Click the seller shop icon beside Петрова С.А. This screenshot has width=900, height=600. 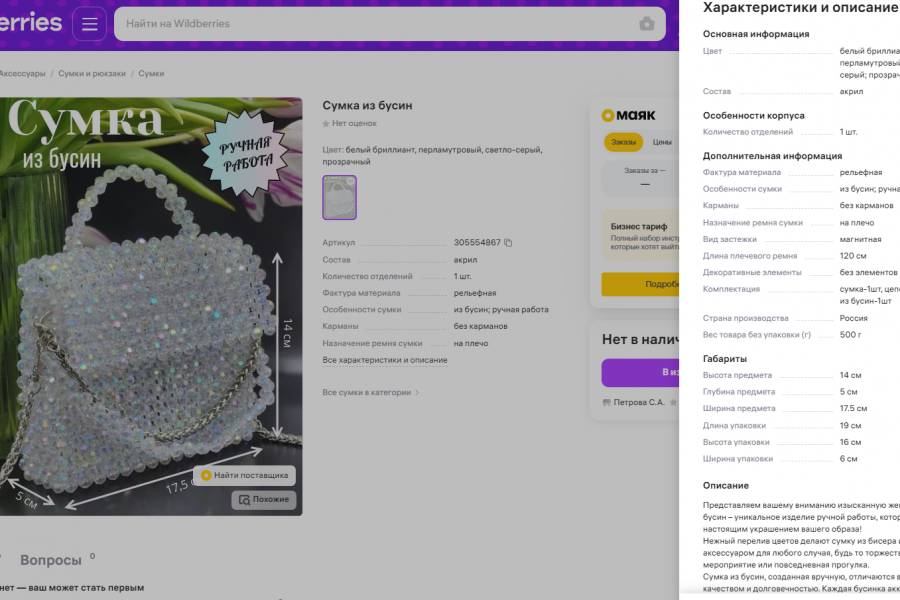point(606,402)
